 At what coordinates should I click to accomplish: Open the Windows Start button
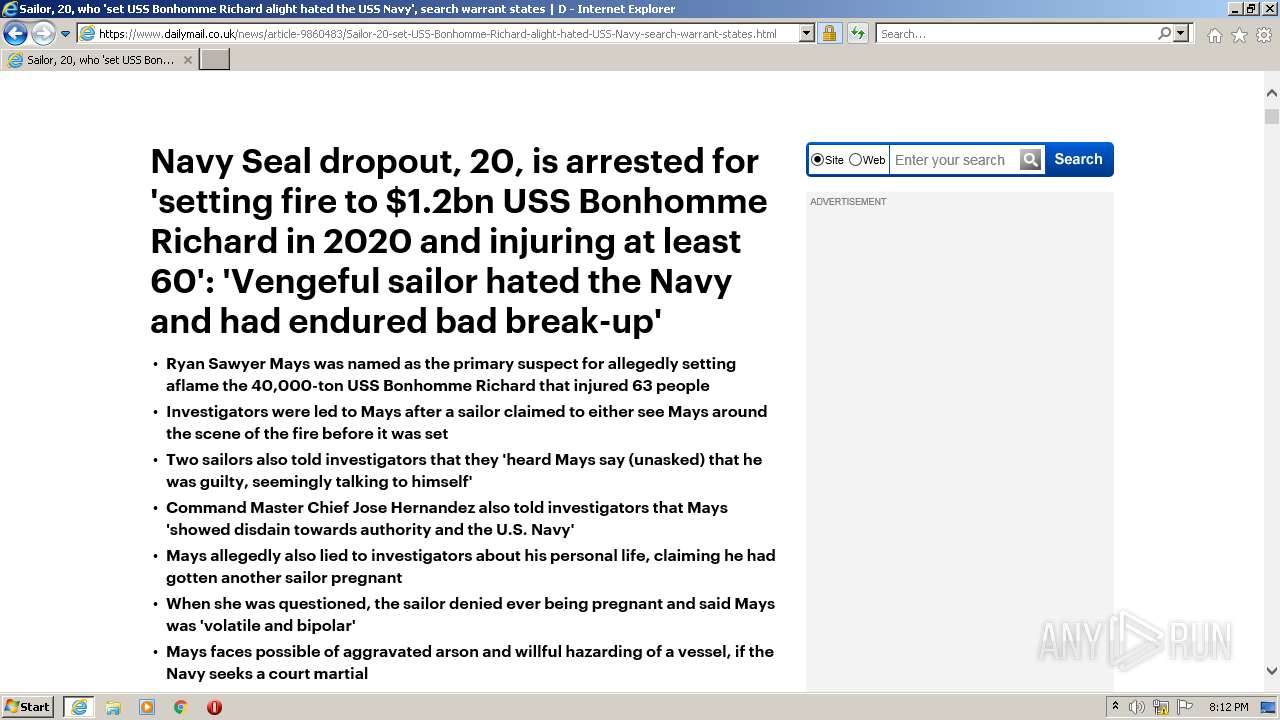(x=28, y=707)
